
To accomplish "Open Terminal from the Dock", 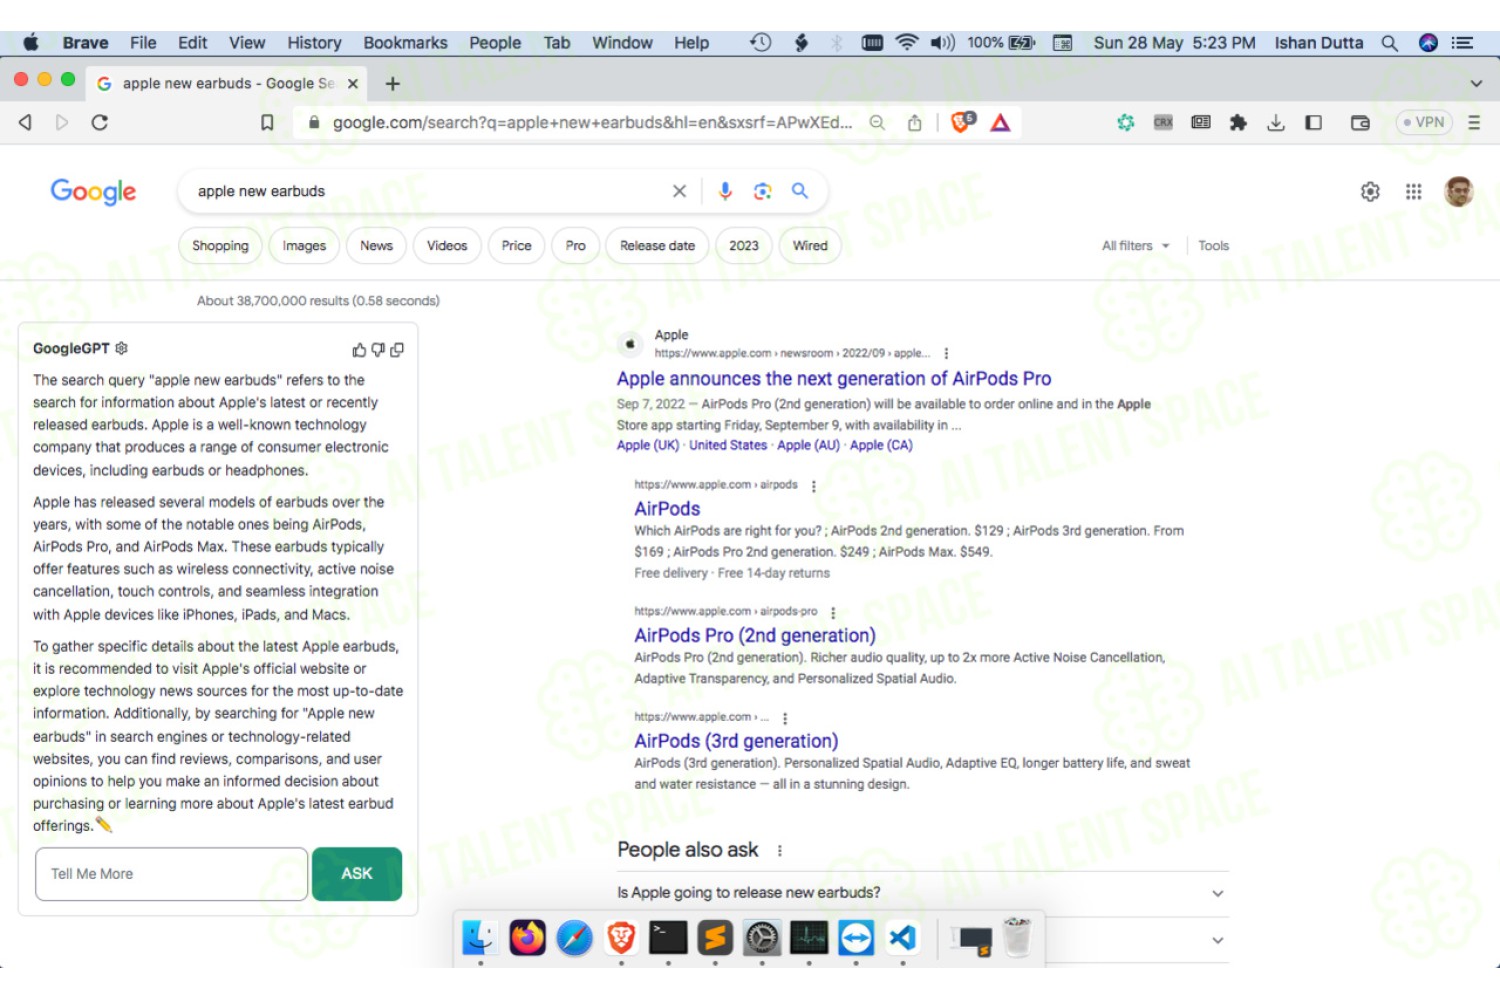I will click(668, 938).
